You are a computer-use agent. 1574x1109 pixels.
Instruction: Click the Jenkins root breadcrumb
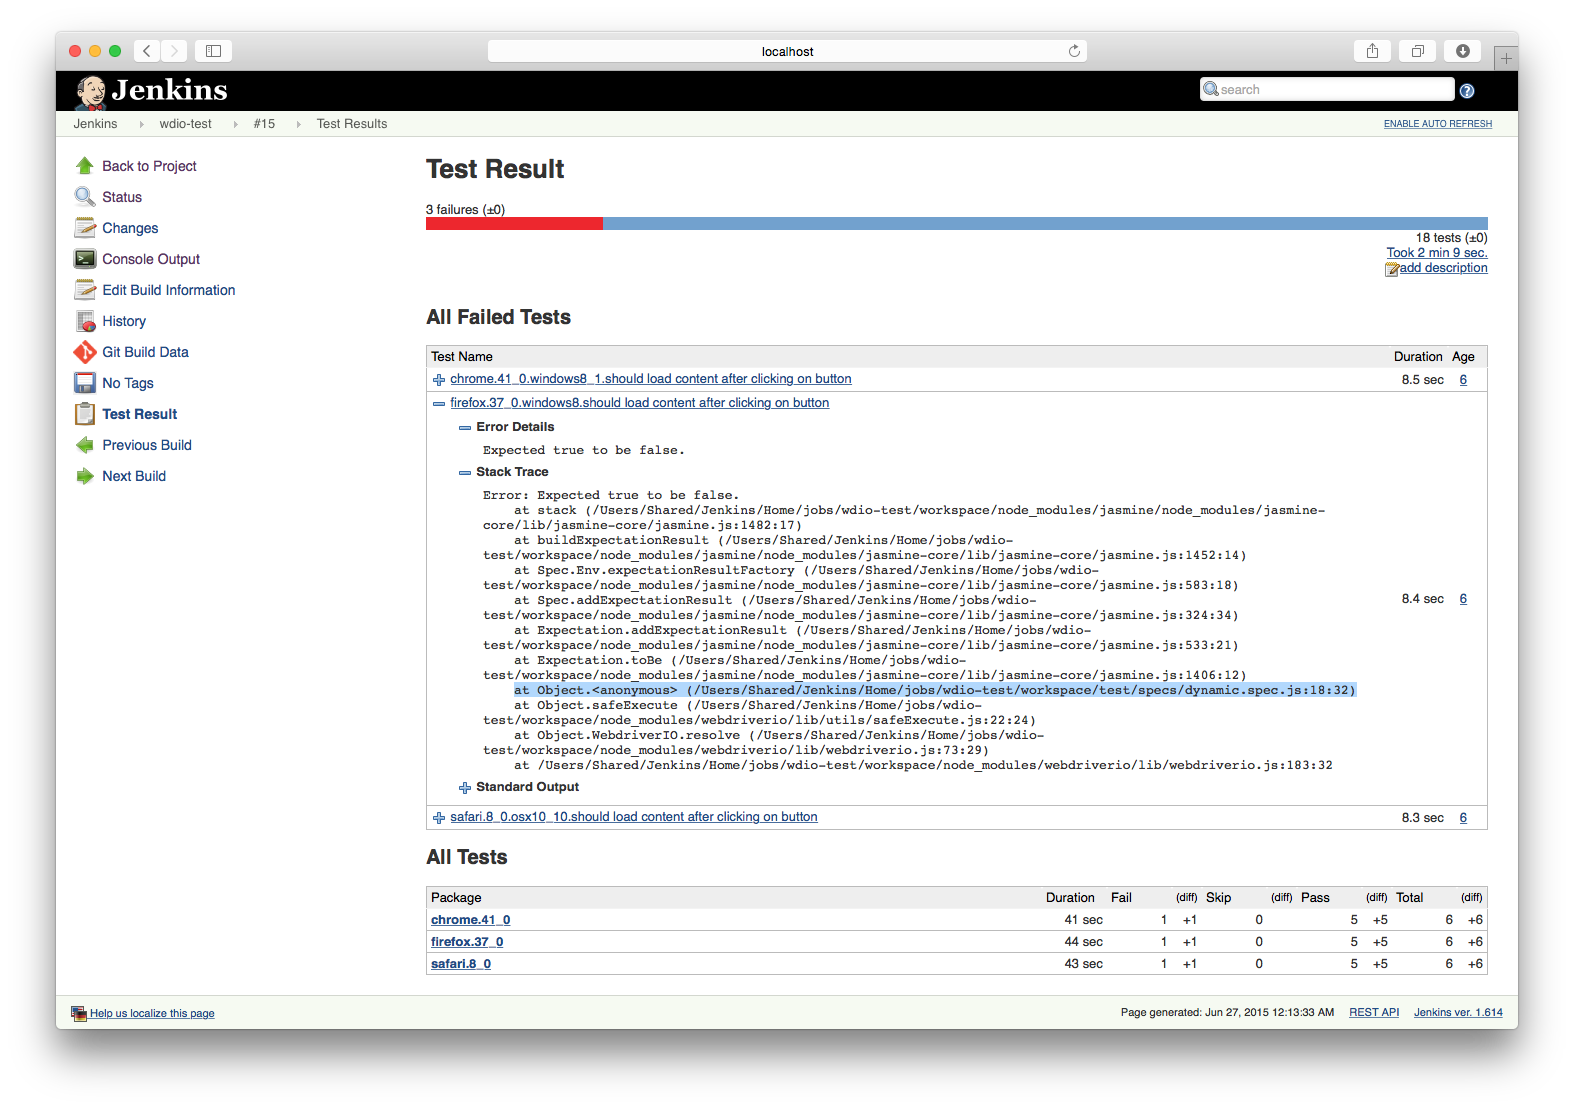[x=95, y=124]
